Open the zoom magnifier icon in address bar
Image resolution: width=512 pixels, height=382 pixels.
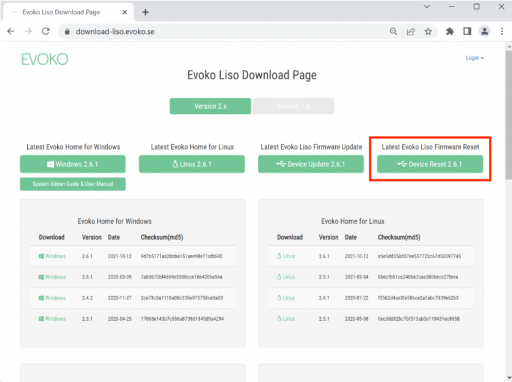pos(393,31)
